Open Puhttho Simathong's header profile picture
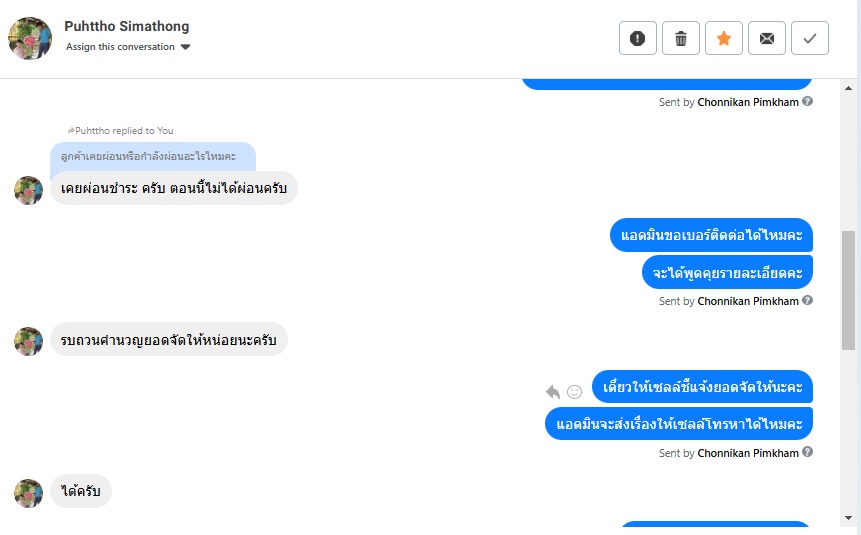 tap(30, 38)
